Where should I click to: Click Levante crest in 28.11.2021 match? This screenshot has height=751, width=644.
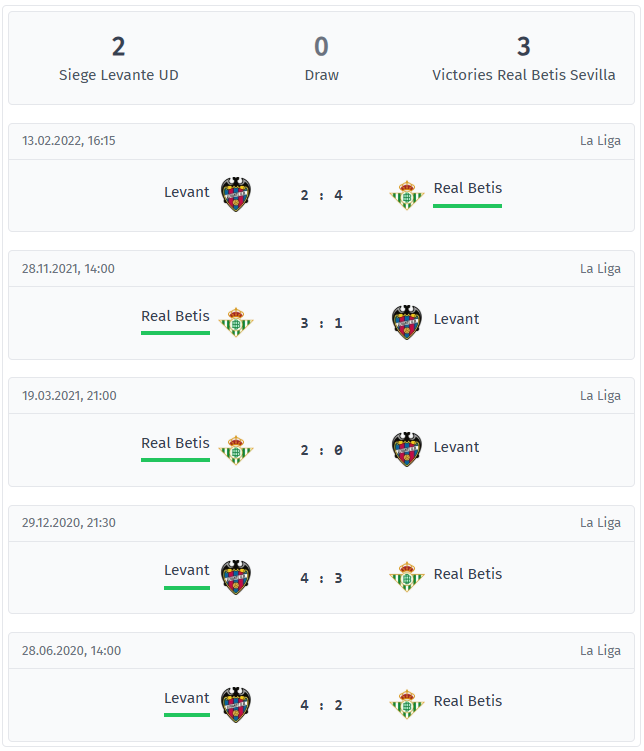coord(407,322)
